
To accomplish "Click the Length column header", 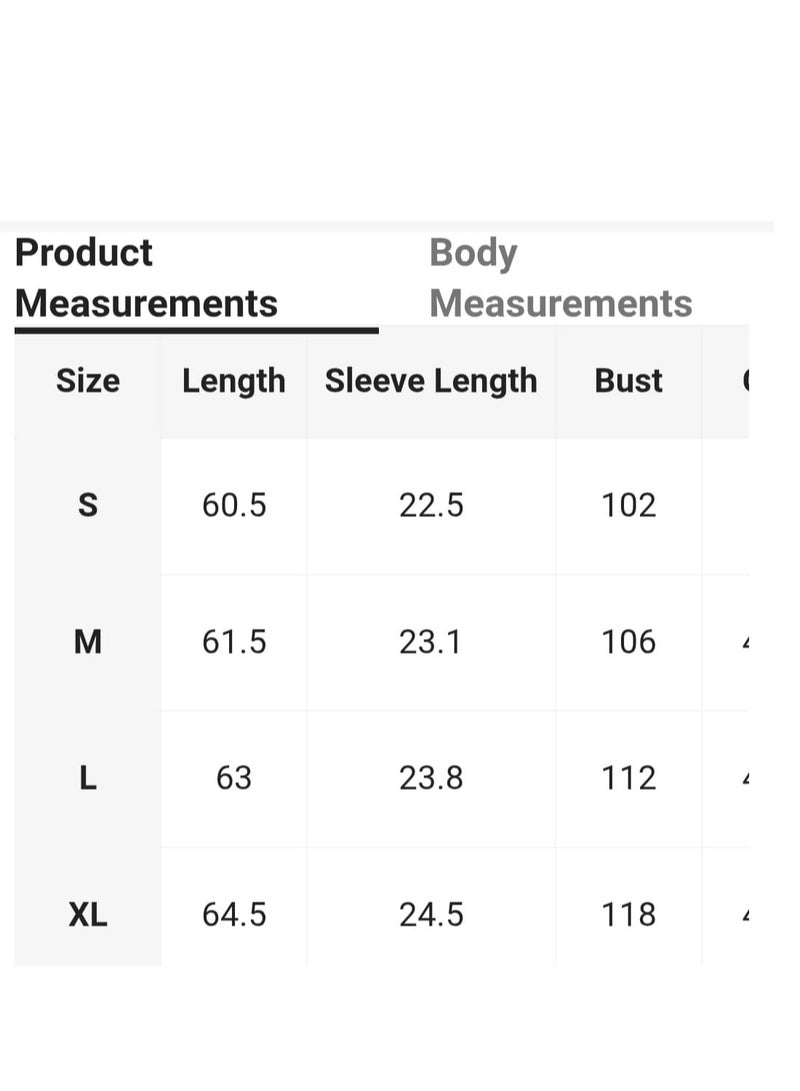I will 234,381.
